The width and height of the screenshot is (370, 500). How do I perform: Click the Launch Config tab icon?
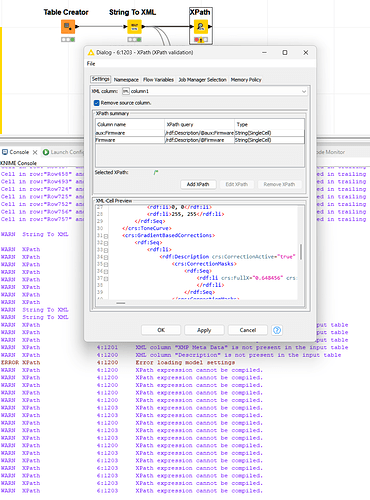(46, 152)
